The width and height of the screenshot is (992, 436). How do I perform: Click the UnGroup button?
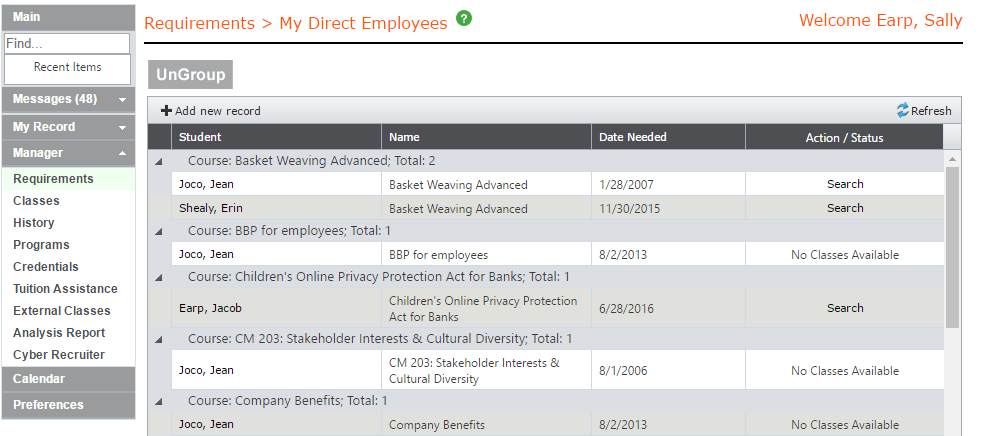coord(190,75)
